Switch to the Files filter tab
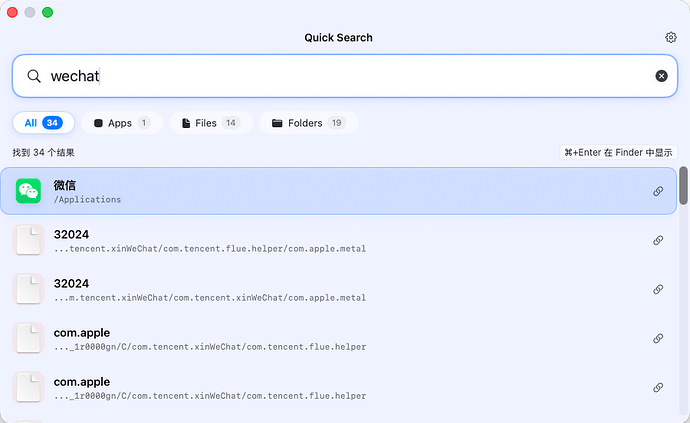Screen dimensions: 690x423 coord(211,123)
